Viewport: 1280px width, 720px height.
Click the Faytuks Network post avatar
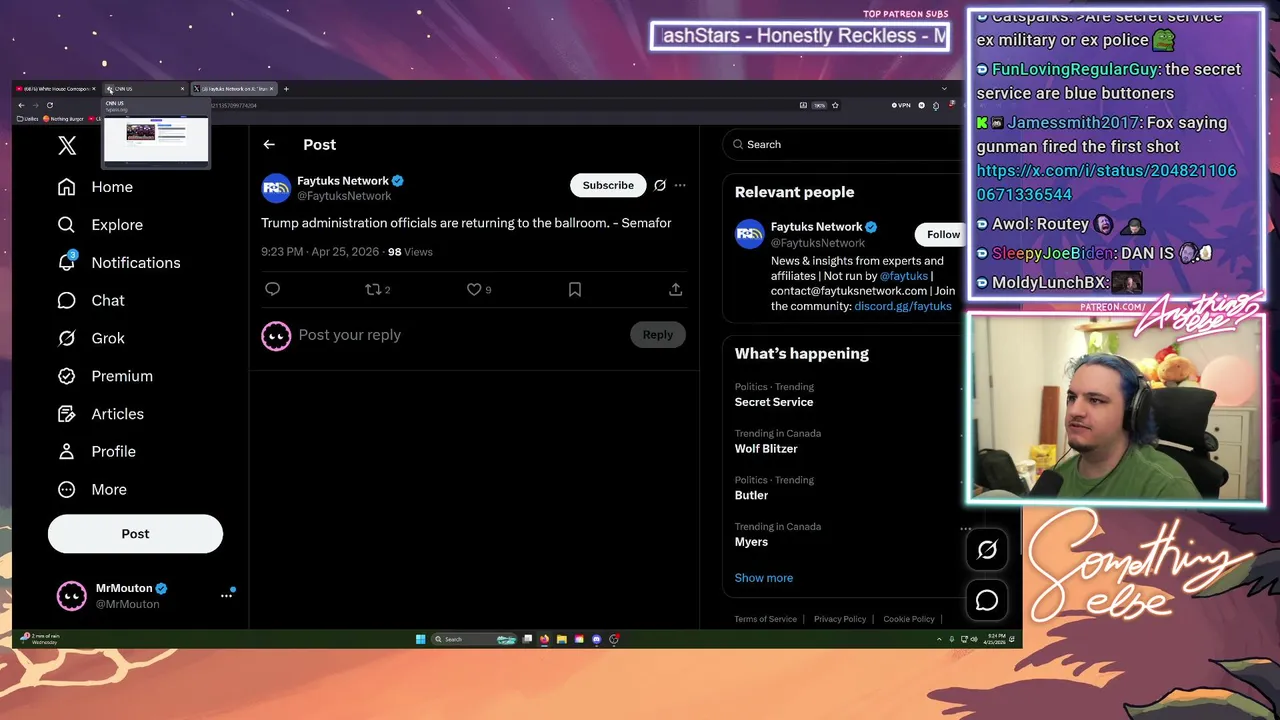tap(276, 188)
